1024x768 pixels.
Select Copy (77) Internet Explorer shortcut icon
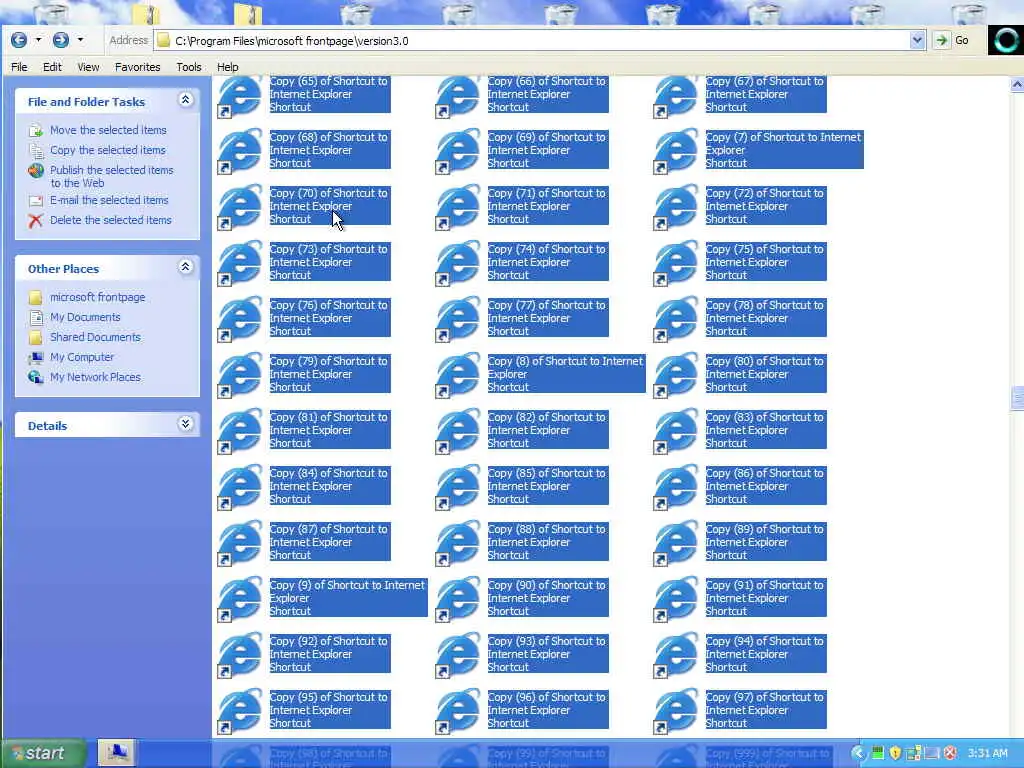point(458,319)
